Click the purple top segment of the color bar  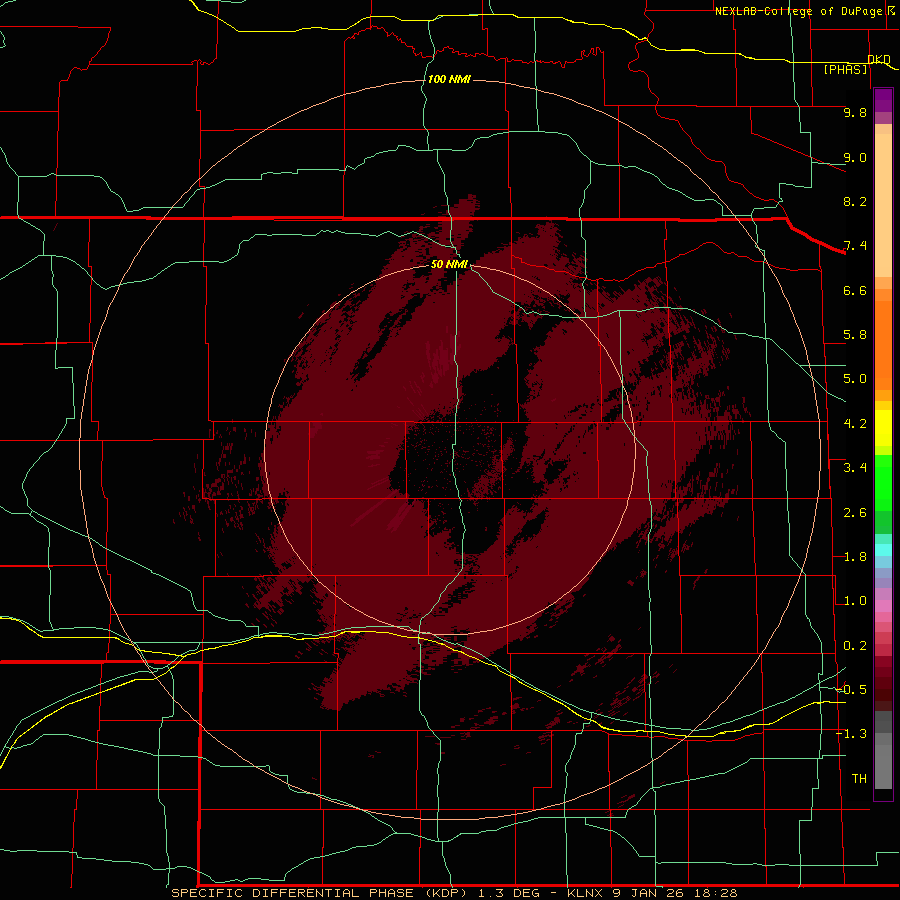(883, 100)
